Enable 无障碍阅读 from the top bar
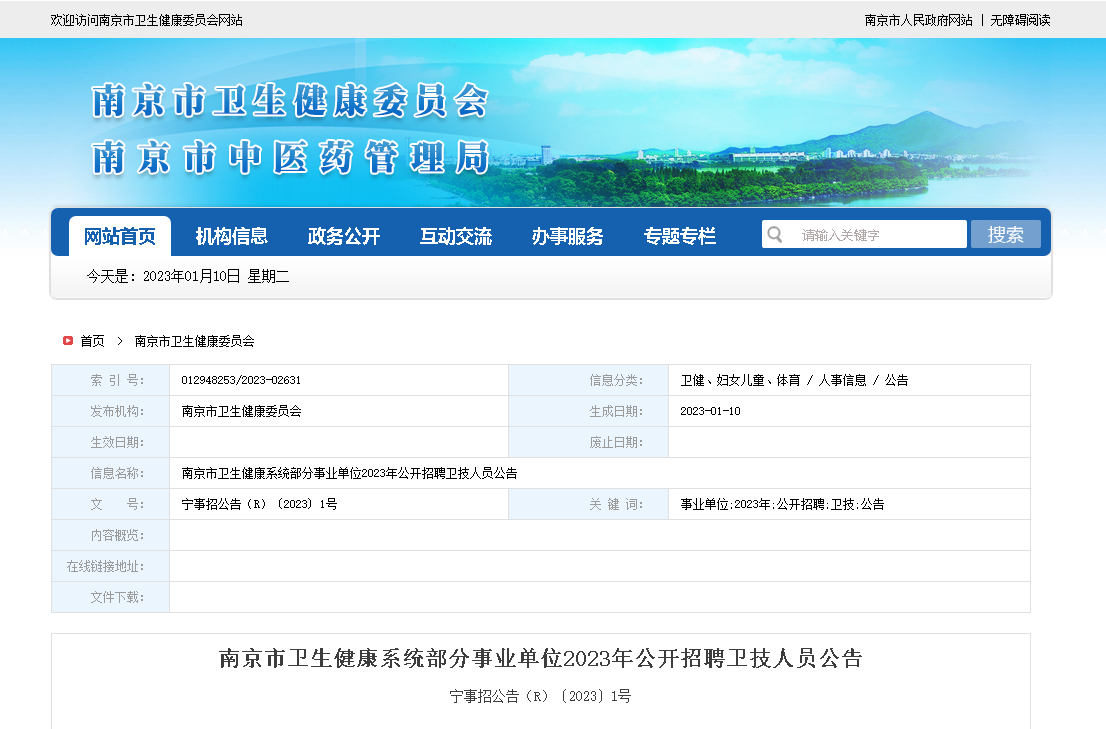This screenshot has height=729, width=1106. pyautogui.click(x=1020, y=20)
